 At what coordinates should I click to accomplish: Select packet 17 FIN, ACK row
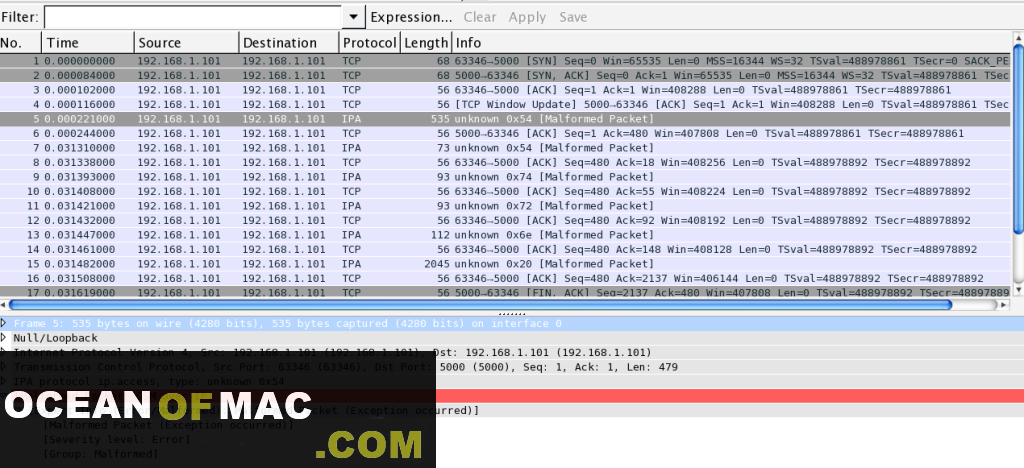click(x=505, y=291)
